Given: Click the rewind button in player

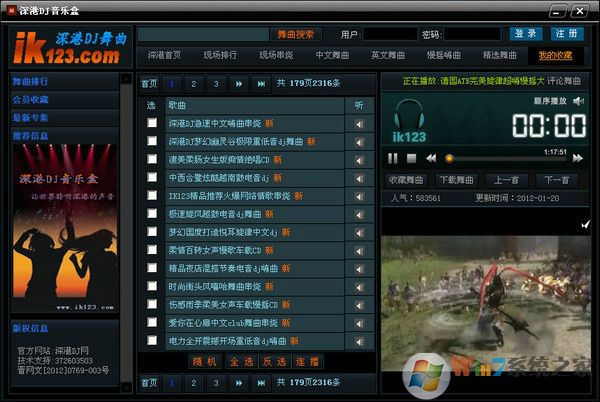Looking at the screenshot, I should coord(431,158).
